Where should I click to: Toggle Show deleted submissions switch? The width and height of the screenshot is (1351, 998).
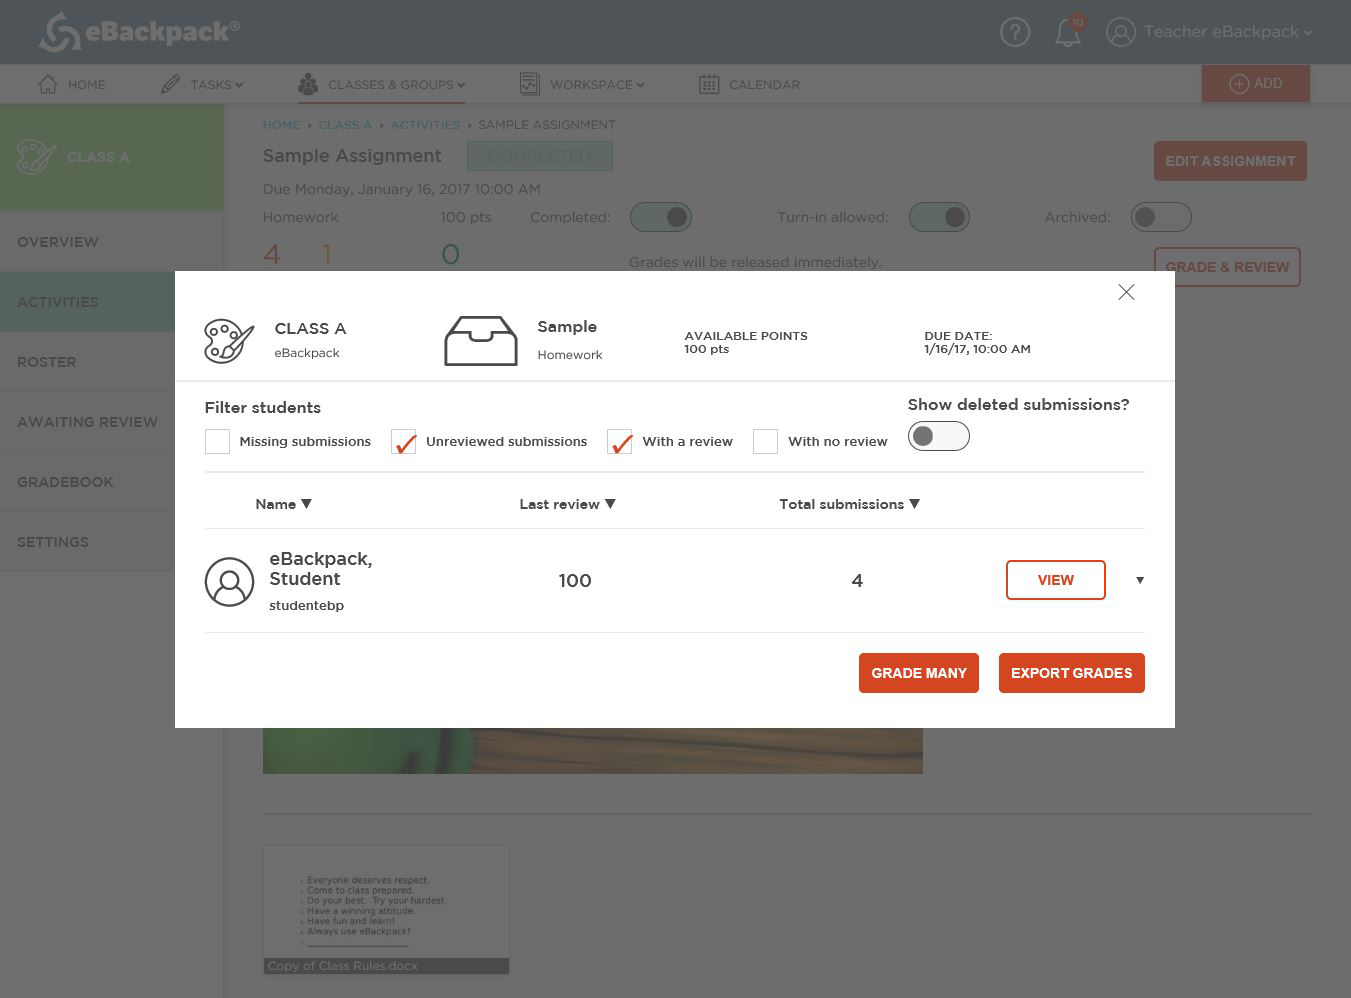(x=938, y=436)
